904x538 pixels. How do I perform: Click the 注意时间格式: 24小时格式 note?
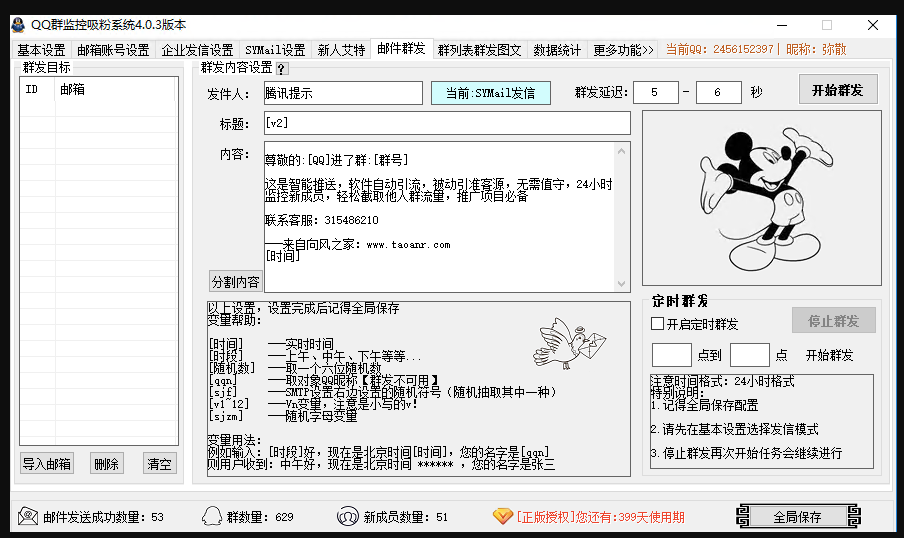click(x=722, y=381)
